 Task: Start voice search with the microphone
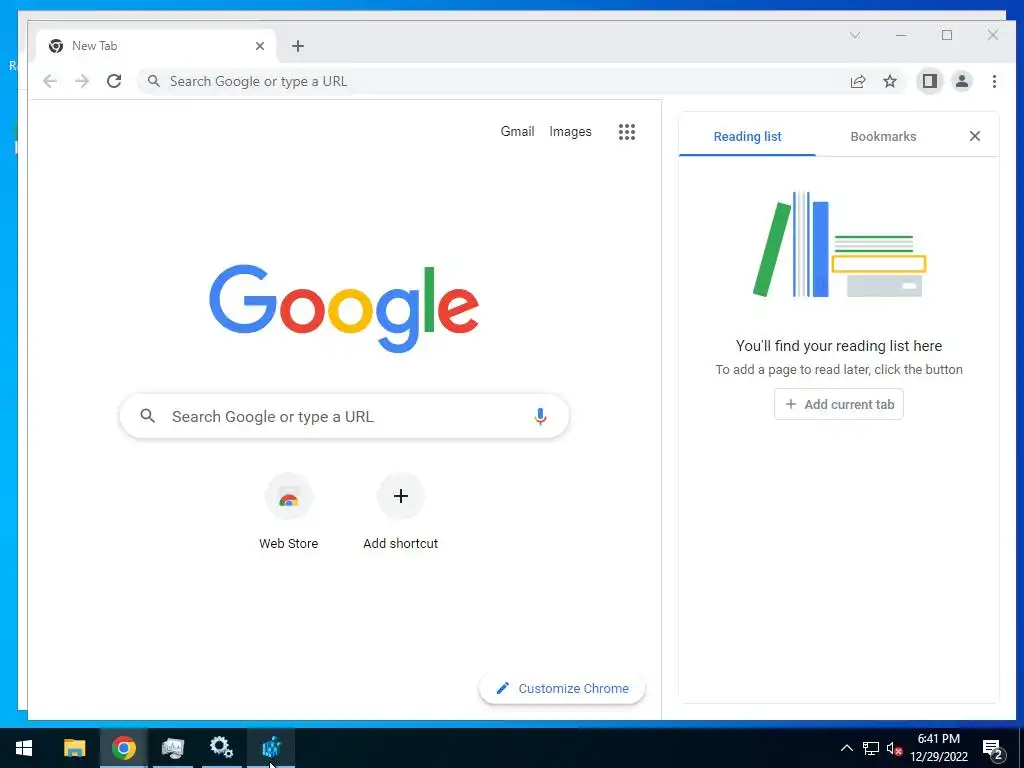tap(540, 416)
